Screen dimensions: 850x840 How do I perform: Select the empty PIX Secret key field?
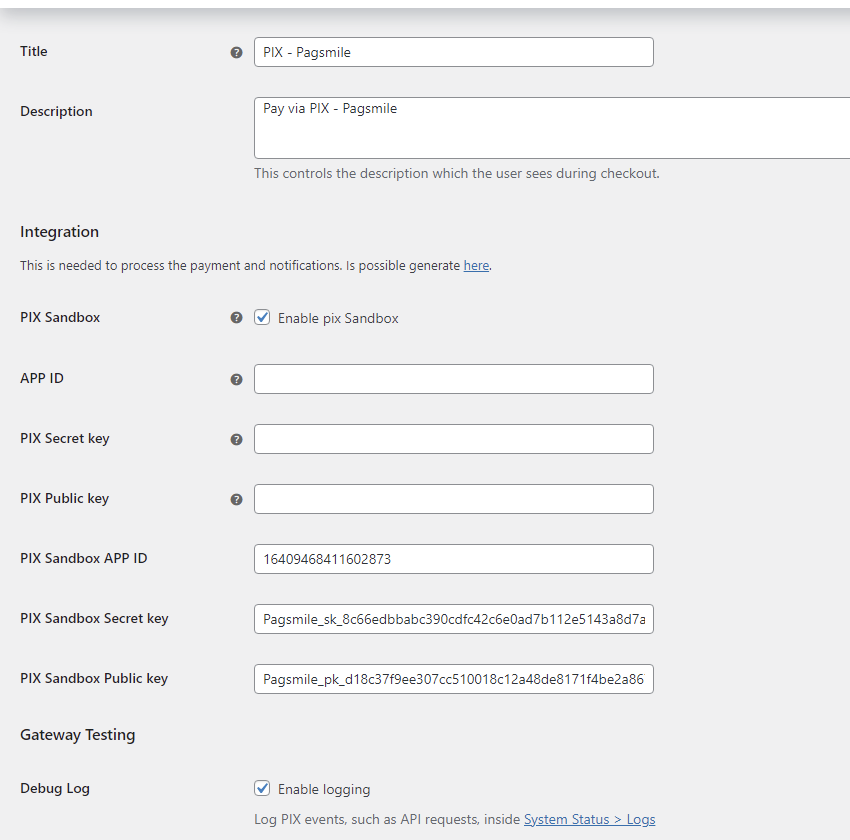pyautogui.click(x=453, y=439)
